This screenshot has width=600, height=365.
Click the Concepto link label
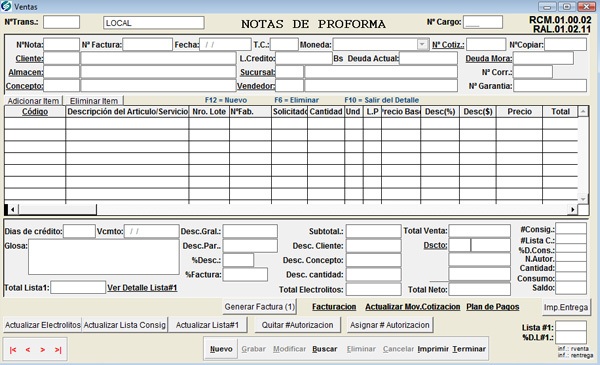click(x=24, y=86)
